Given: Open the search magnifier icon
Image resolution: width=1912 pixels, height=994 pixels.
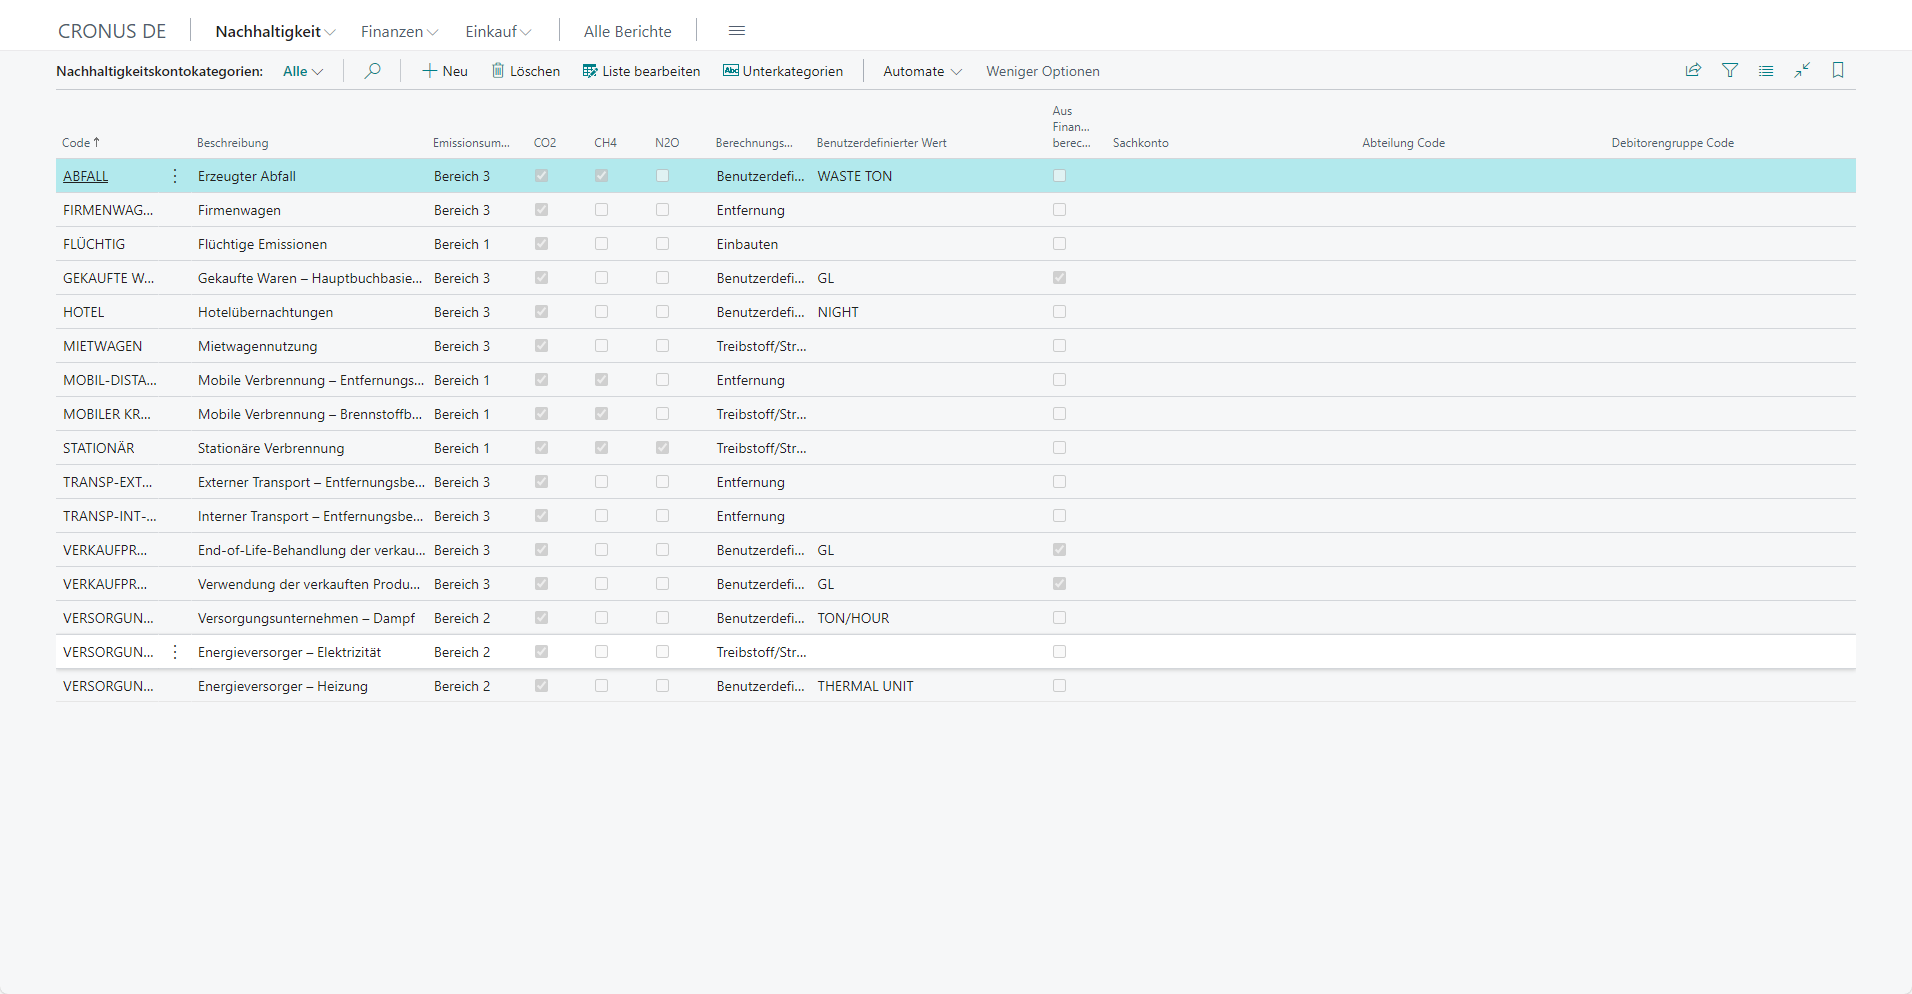Looking at the screenshot, I should pos(372,71).
